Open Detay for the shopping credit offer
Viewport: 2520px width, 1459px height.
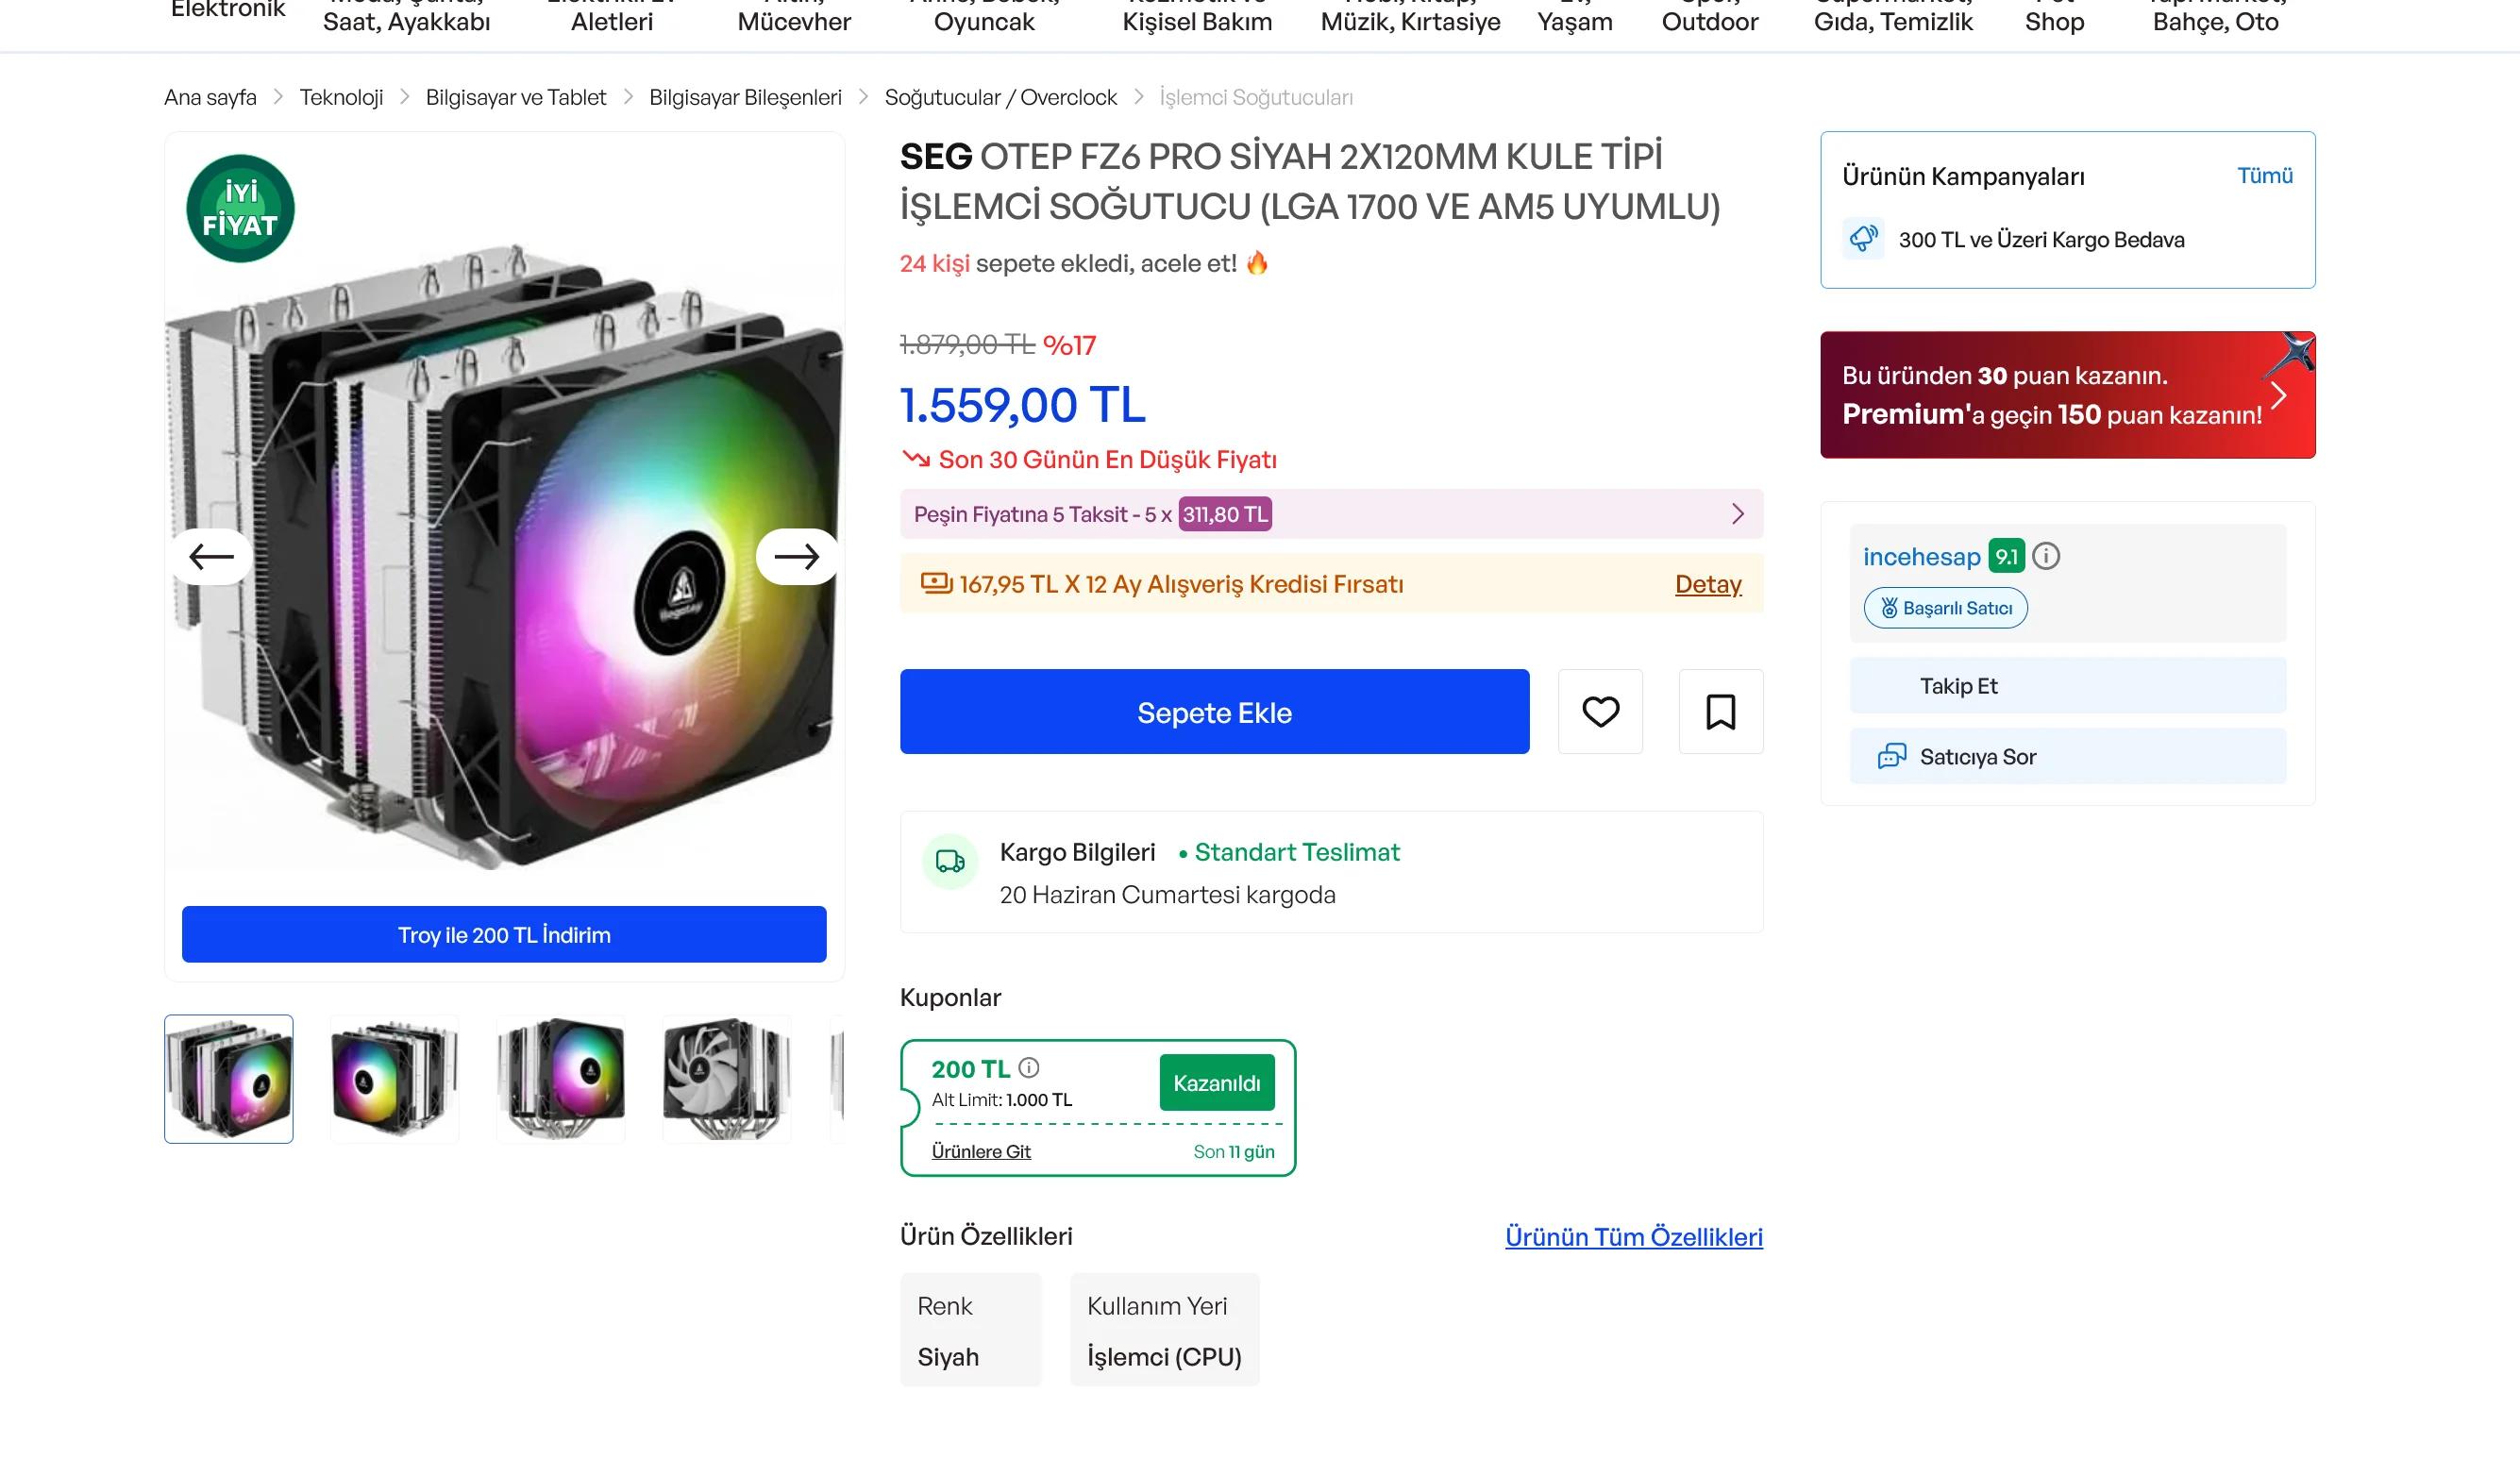pyautogui.click(x=1708, y=584)
